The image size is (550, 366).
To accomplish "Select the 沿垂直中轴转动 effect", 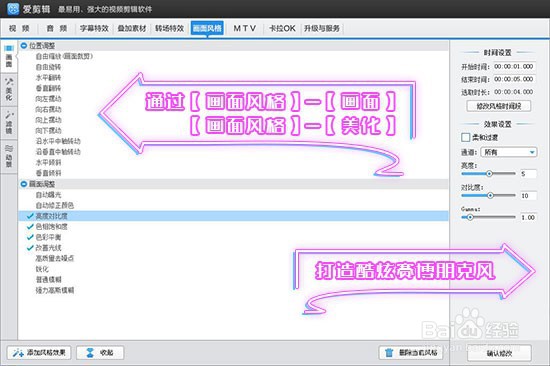I will [x=58, y=152].
